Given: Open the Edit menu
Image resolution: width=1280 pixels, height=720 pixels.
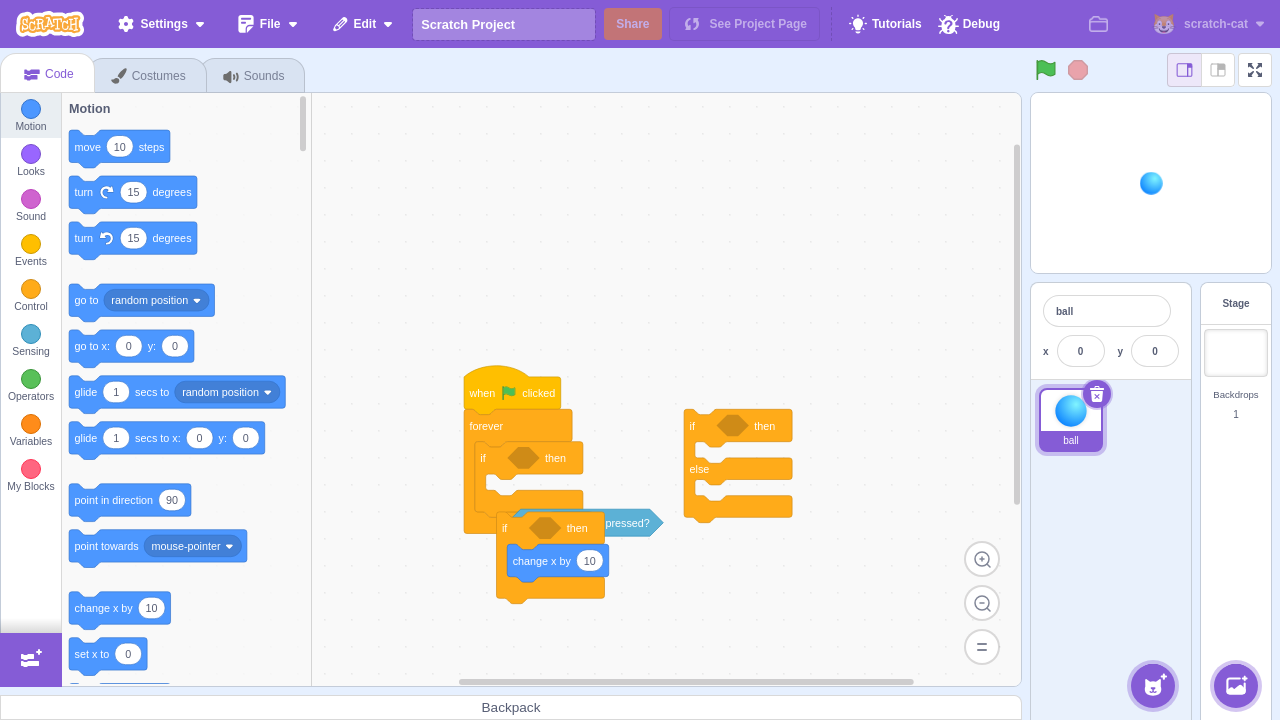Looking at the screenshot, I should coord(363,24).
